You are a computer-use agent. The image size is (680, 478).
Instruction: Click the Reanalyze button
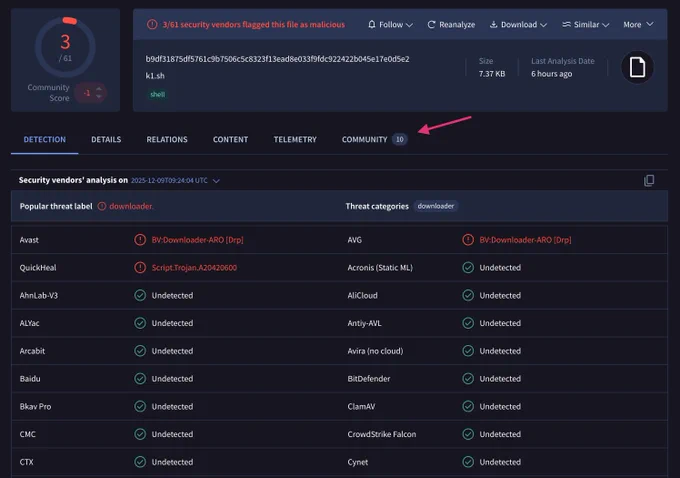click(451, 25)
